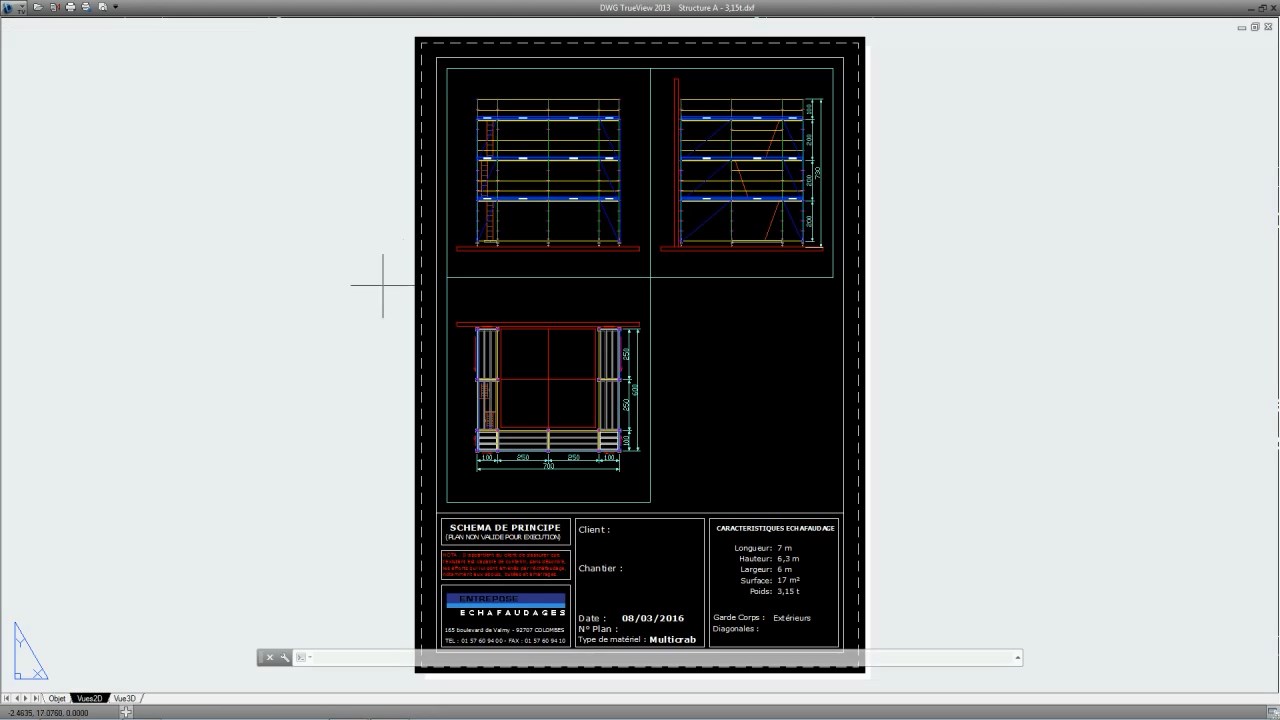Screen dimensions: 1280x720
Task: Click the status bar icon next to coordinates
Action: point(126,712)
